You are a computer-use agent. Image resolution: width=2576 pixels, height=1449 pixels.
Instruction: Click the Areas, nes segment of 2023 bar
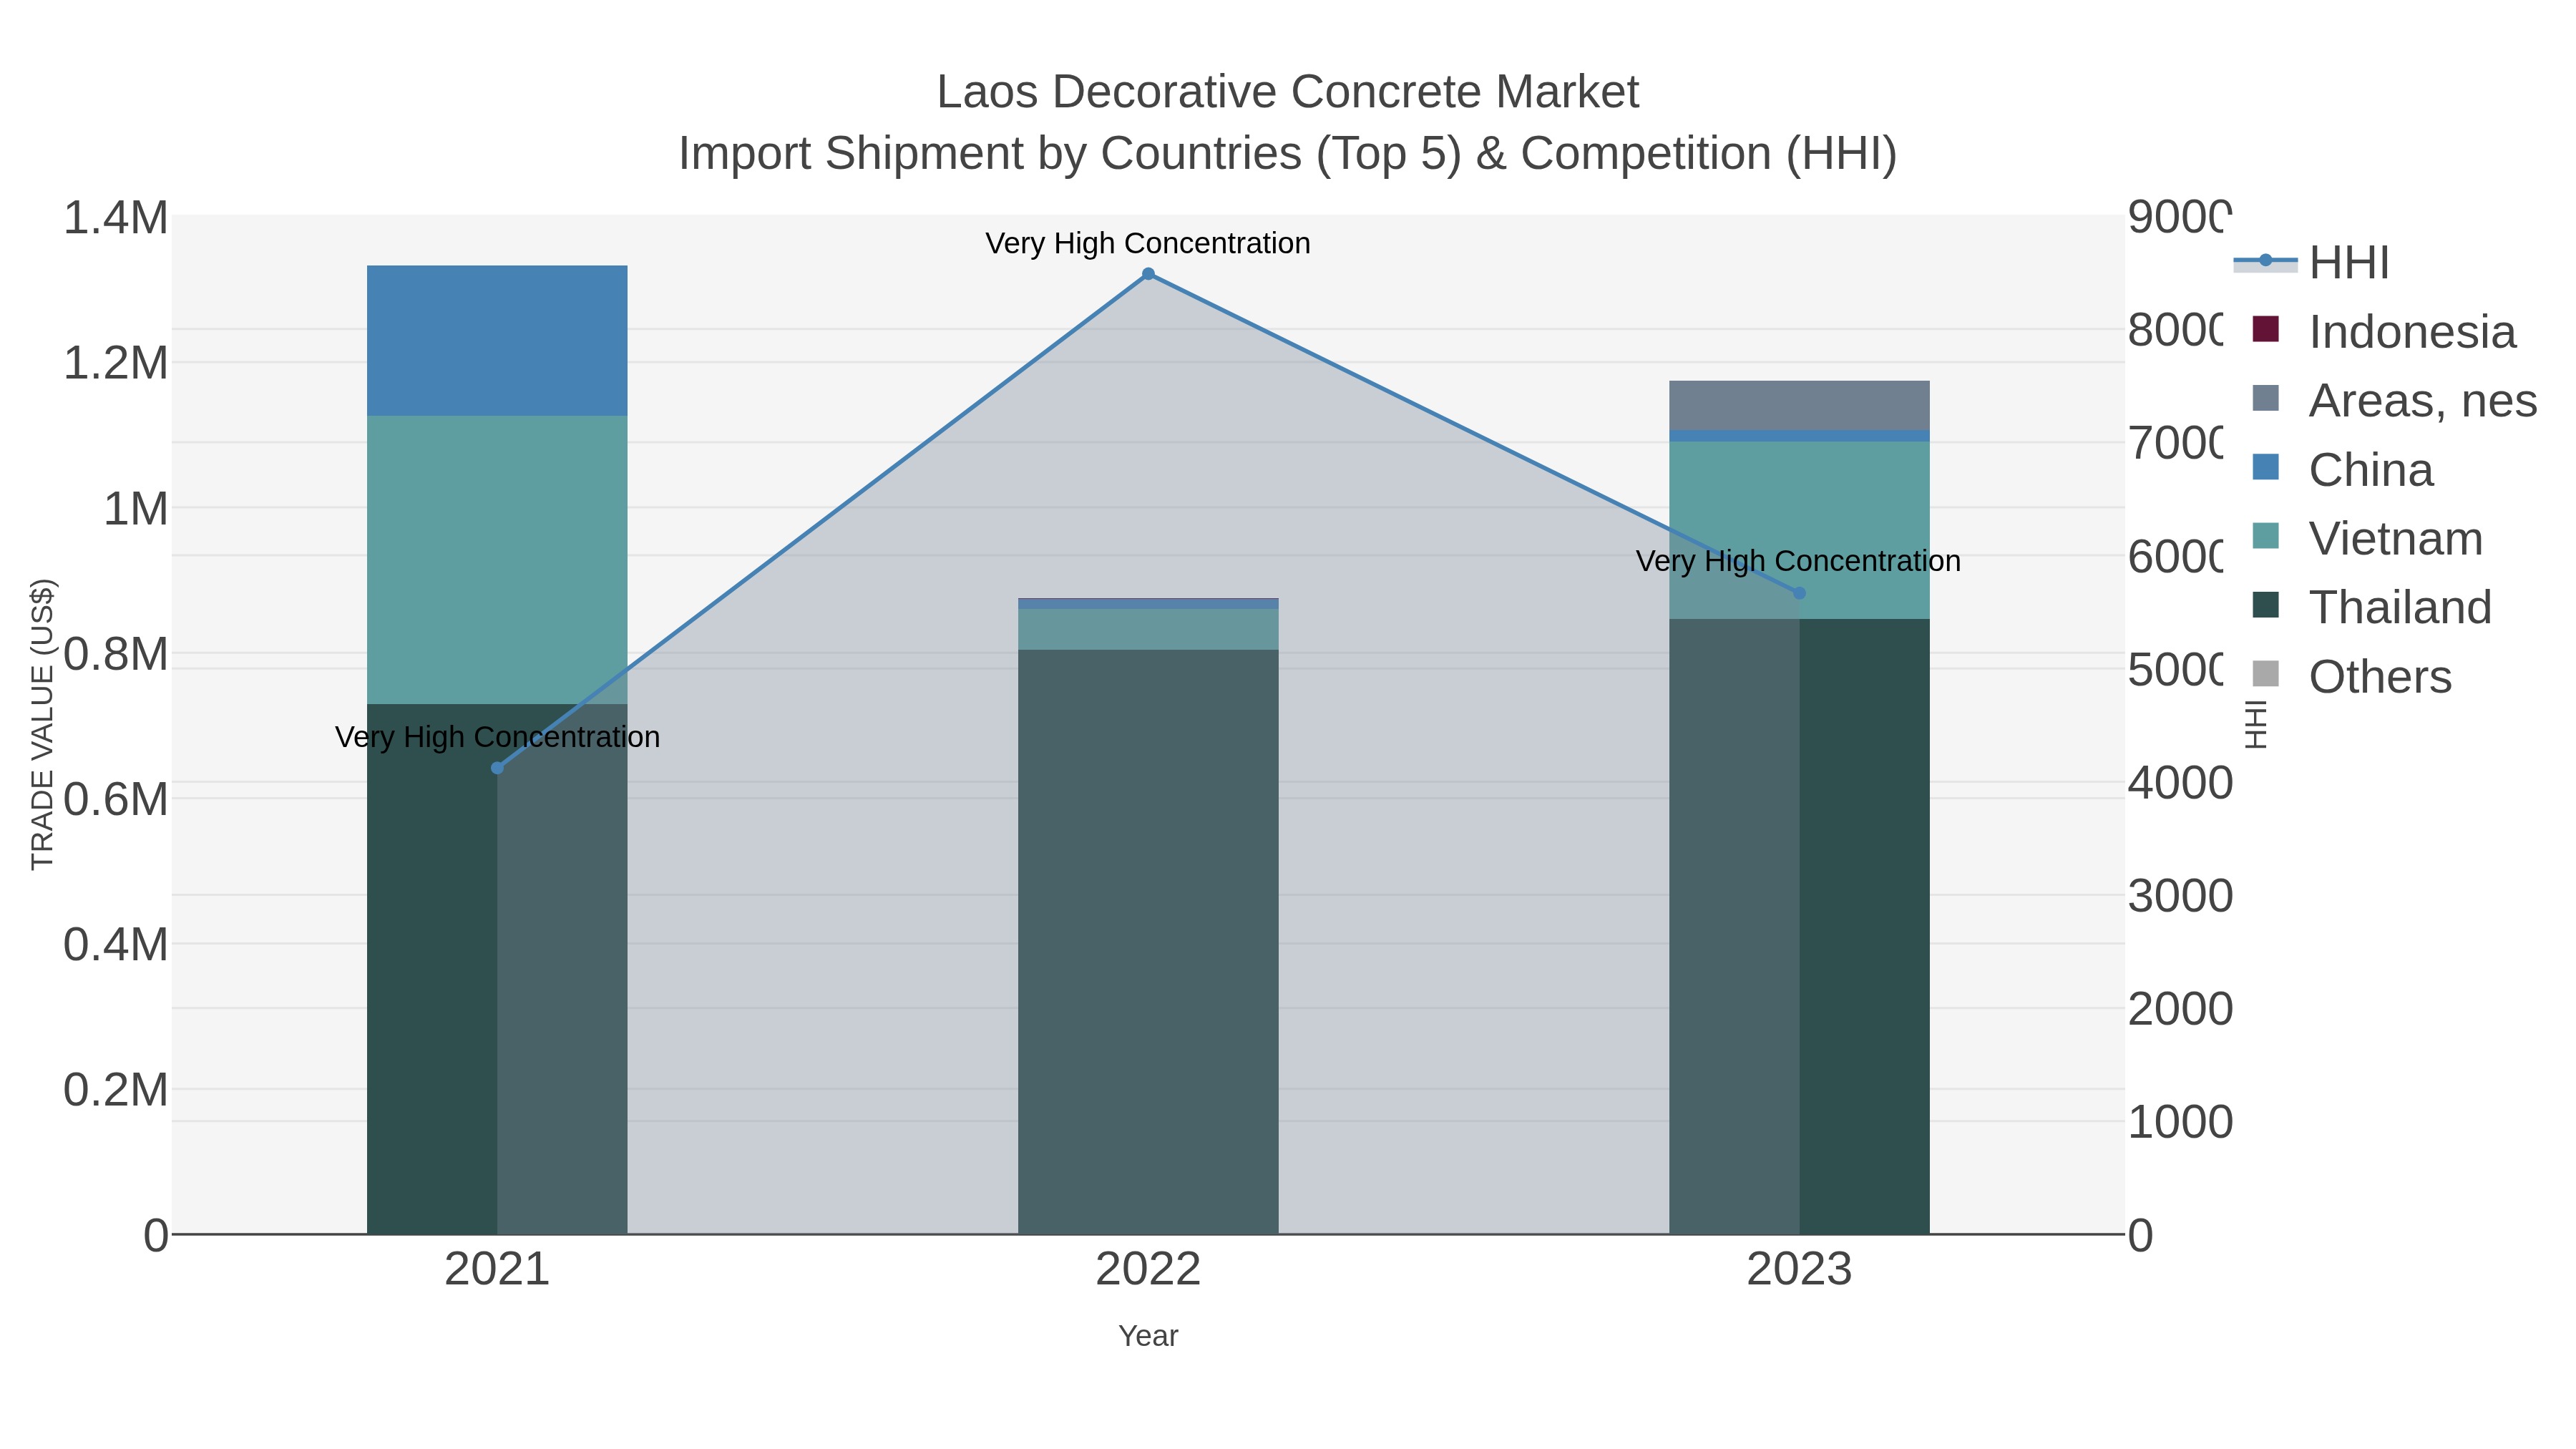[x=1799, y=405]
